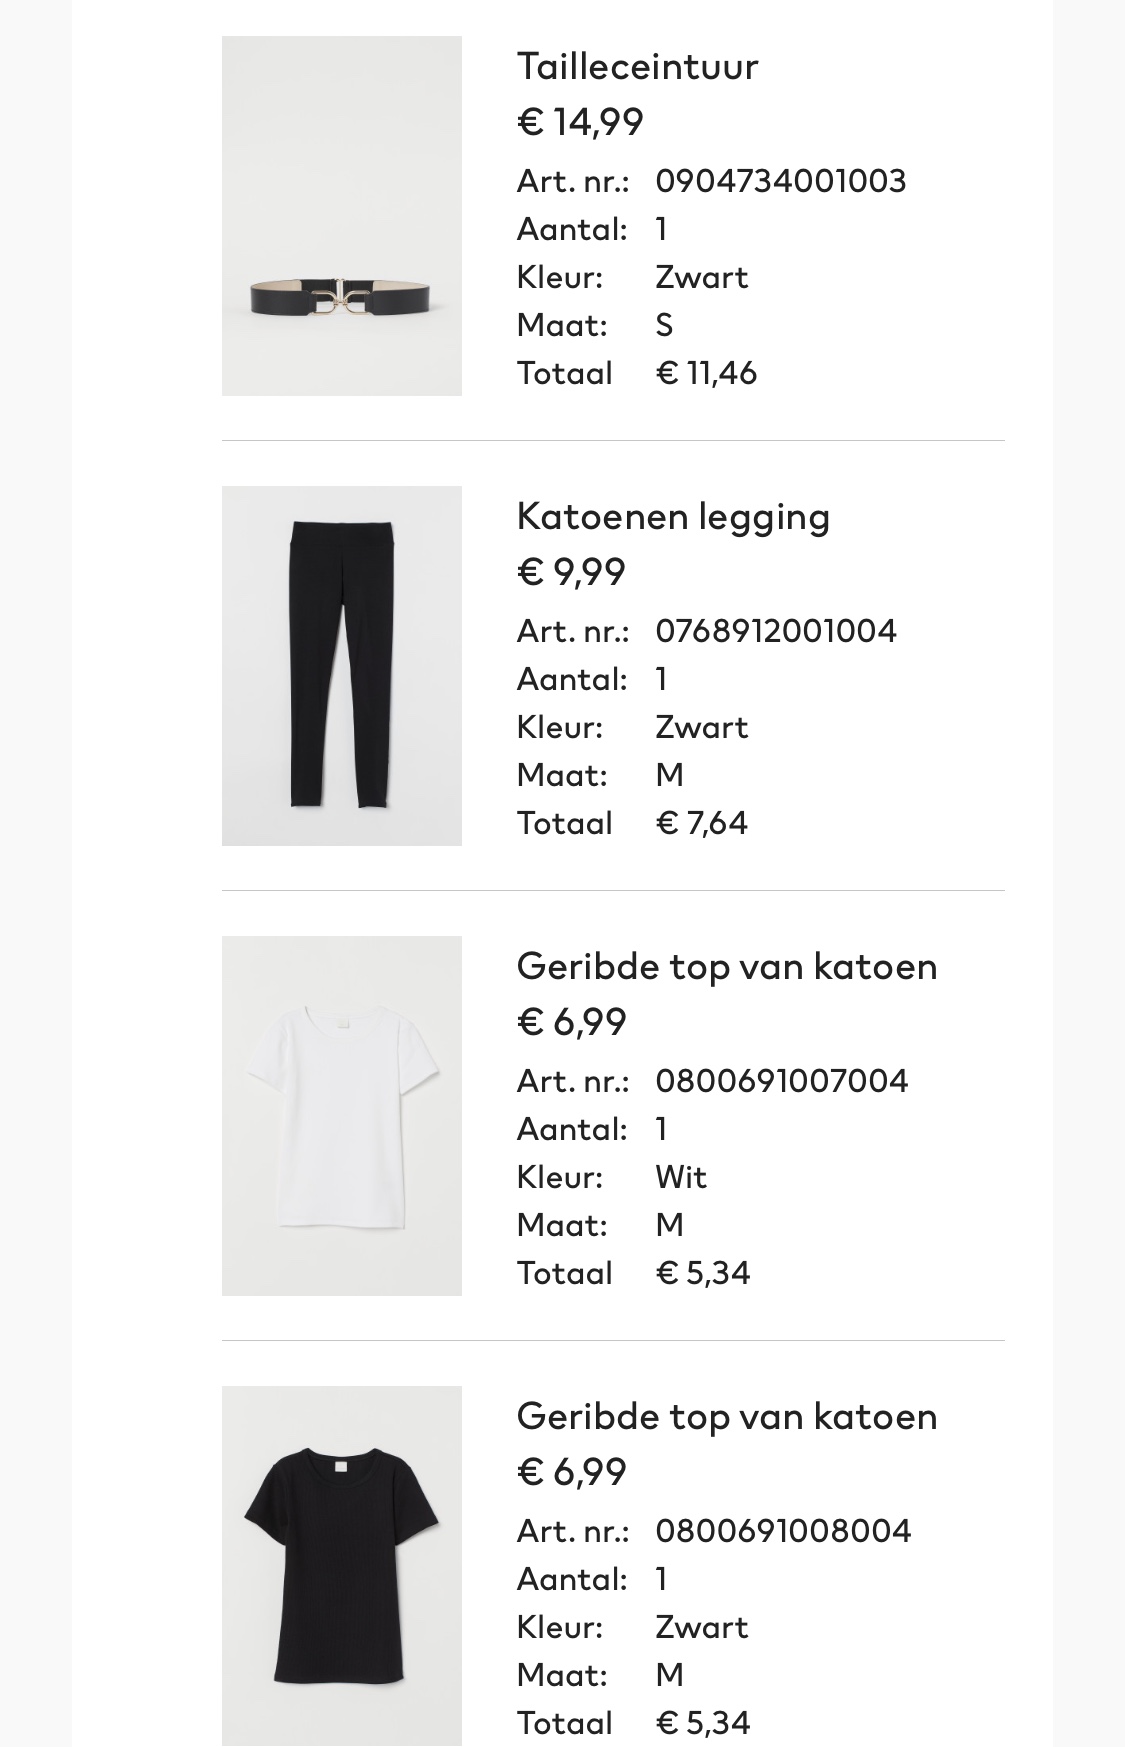Click the black Geribde top van katoen title
The height and width of the screenshot is (1747, 1125).
click(727, 1417)
